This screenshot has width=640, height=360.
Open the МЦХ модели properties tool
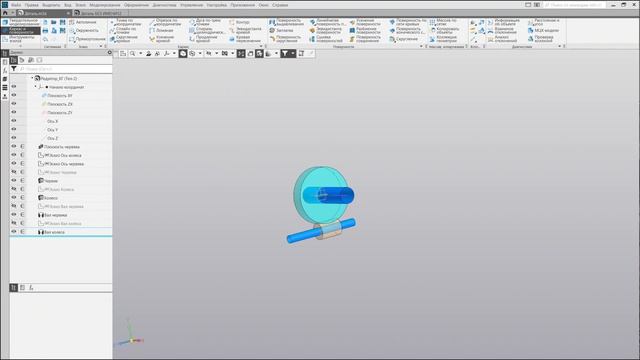tap(543, 31)
